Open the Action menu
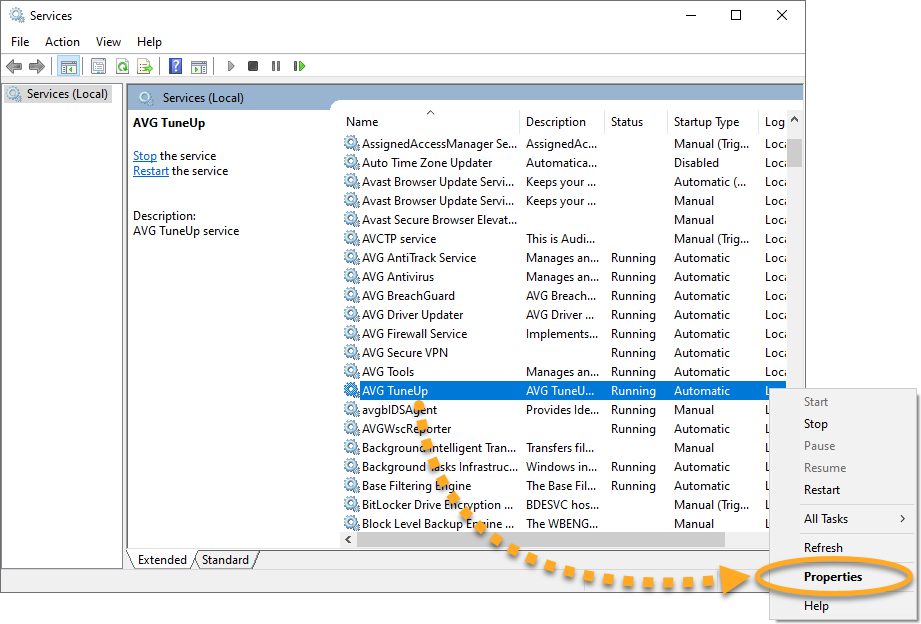Viewport: 921px width, 624px height. coord(62,41)
